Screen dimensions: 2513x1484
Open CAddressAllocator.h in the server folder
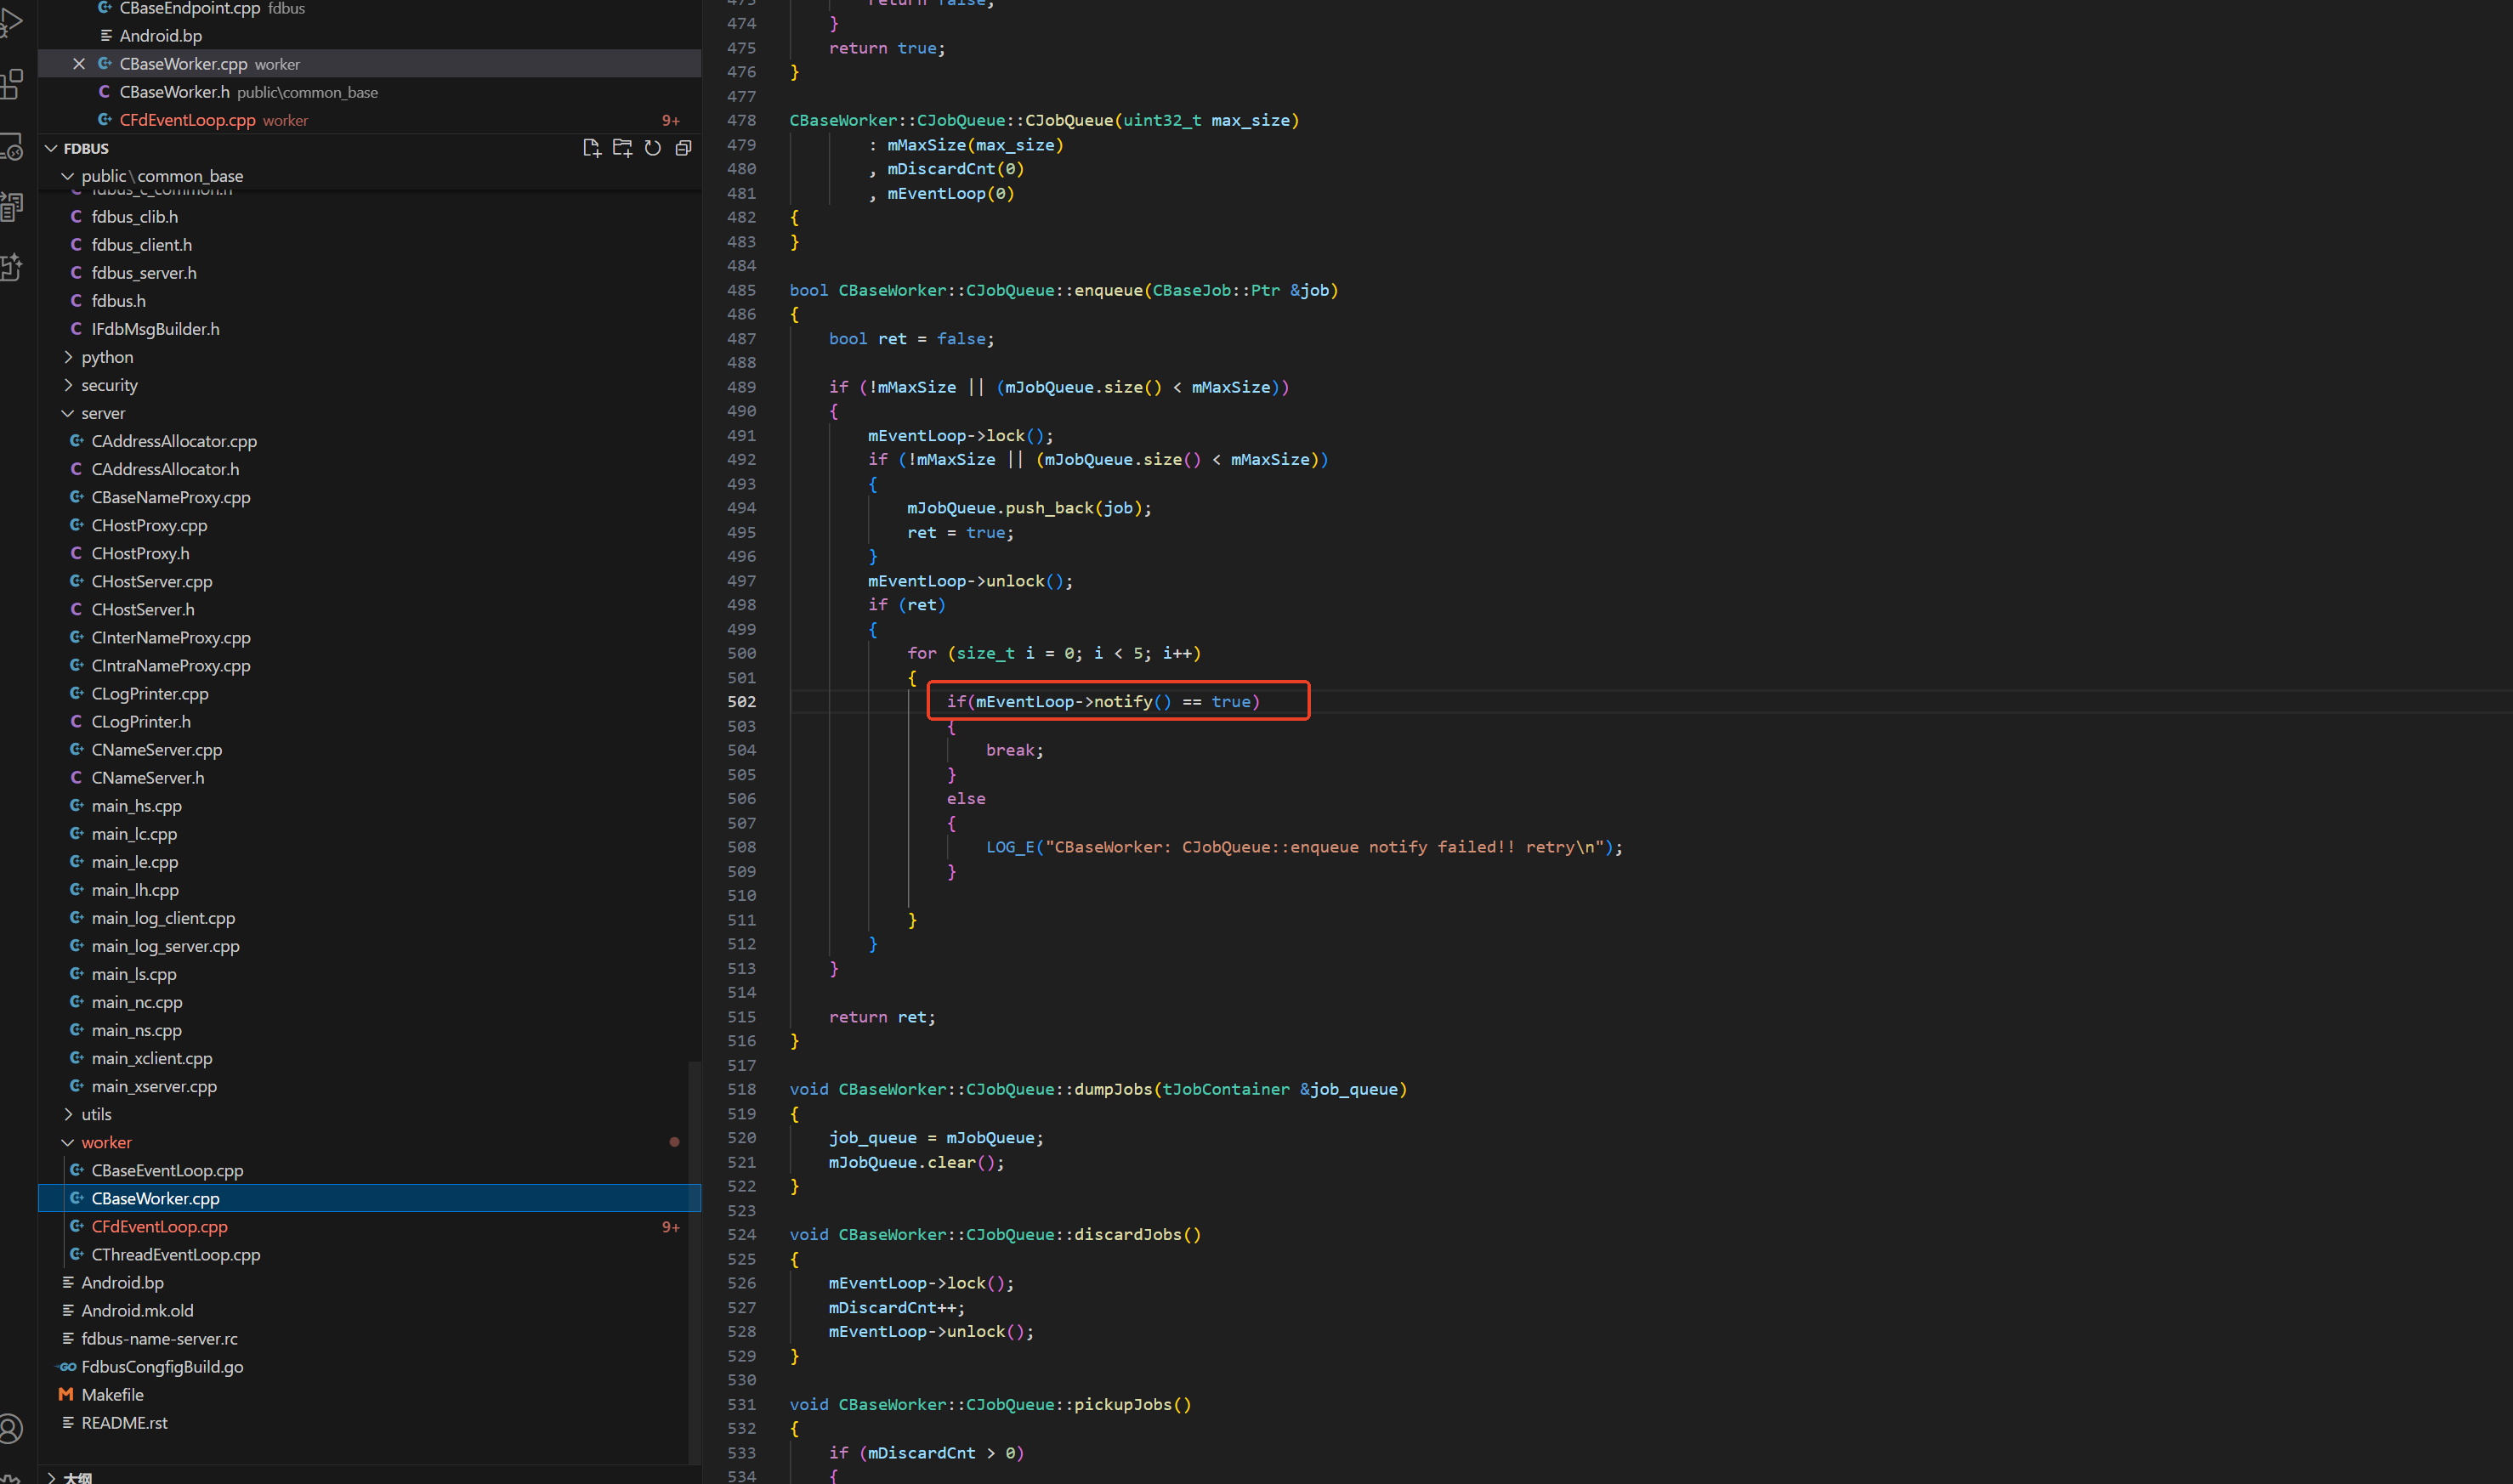tap(369, 469)
